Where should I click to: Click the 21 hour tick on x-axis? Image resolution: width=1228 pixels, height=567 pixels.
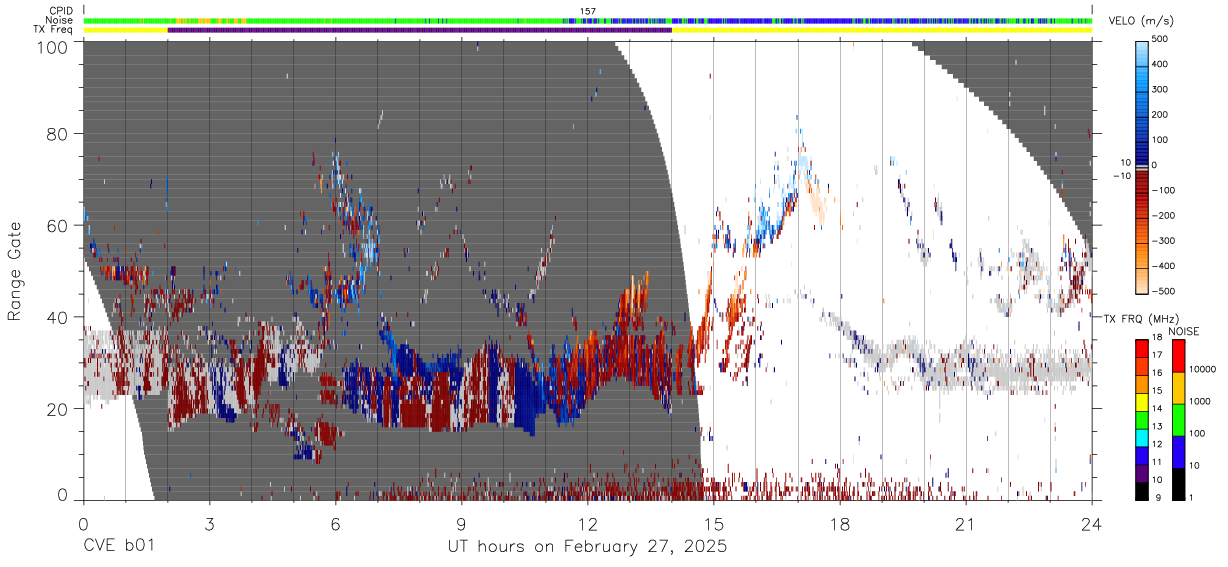coord(966,524)
